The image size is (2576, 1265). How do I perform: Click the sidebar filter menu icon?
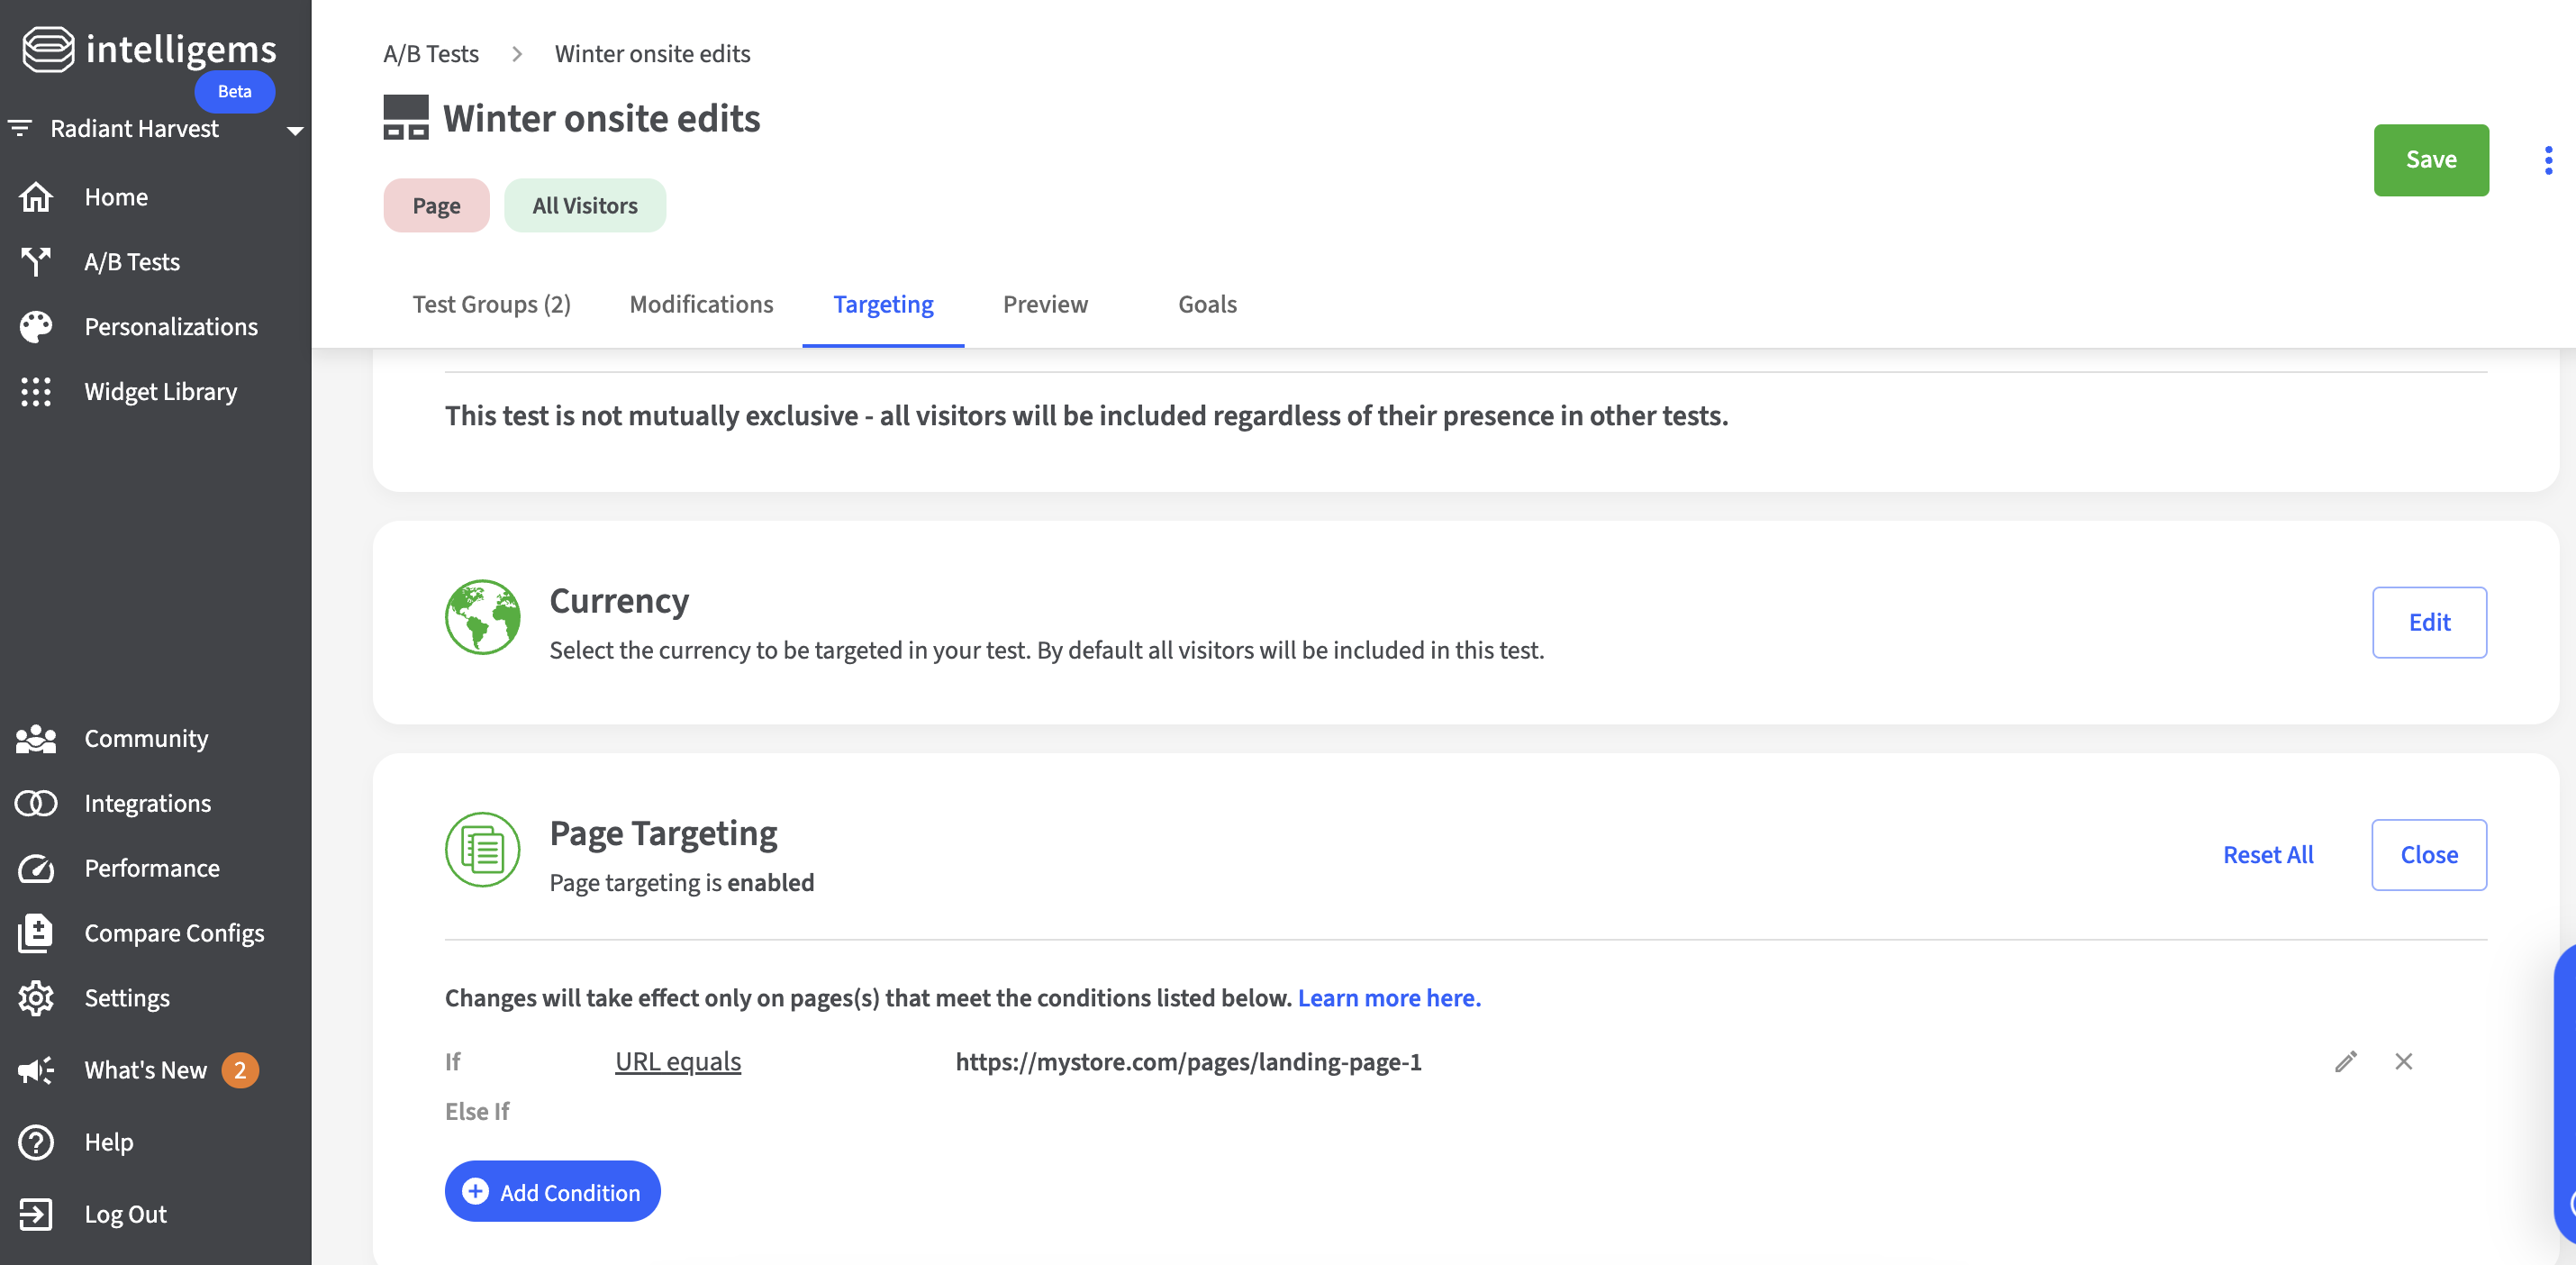20,128
